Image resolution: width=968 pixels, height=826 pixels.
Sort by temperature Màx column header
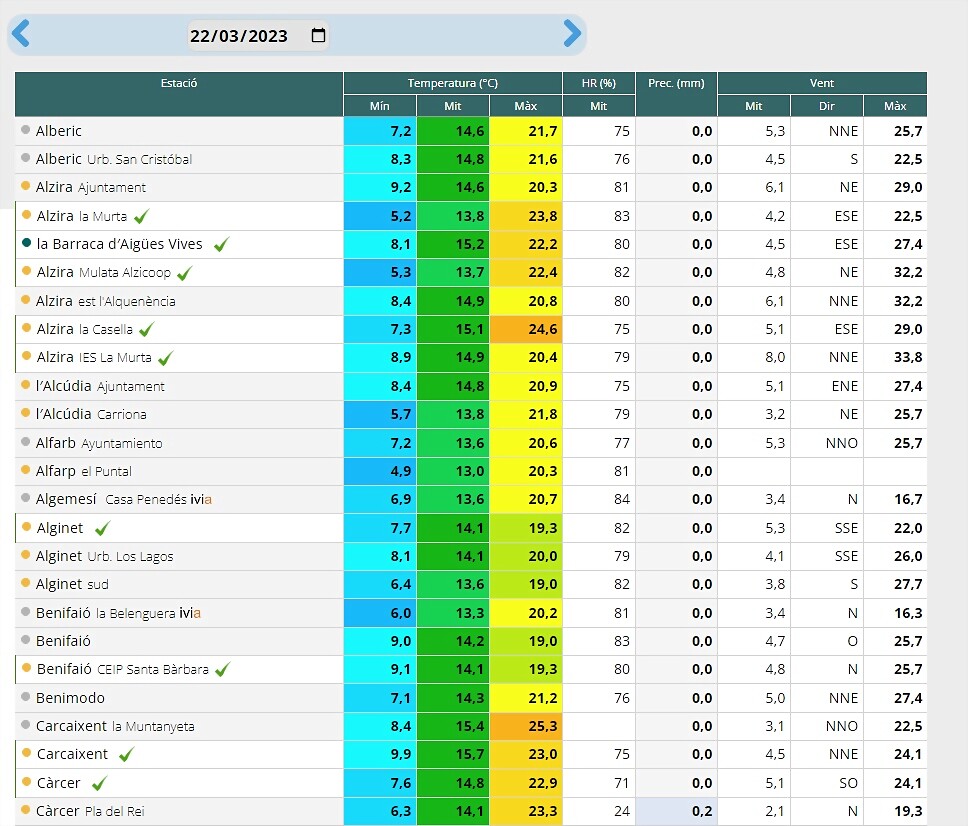tap(525, 106)
